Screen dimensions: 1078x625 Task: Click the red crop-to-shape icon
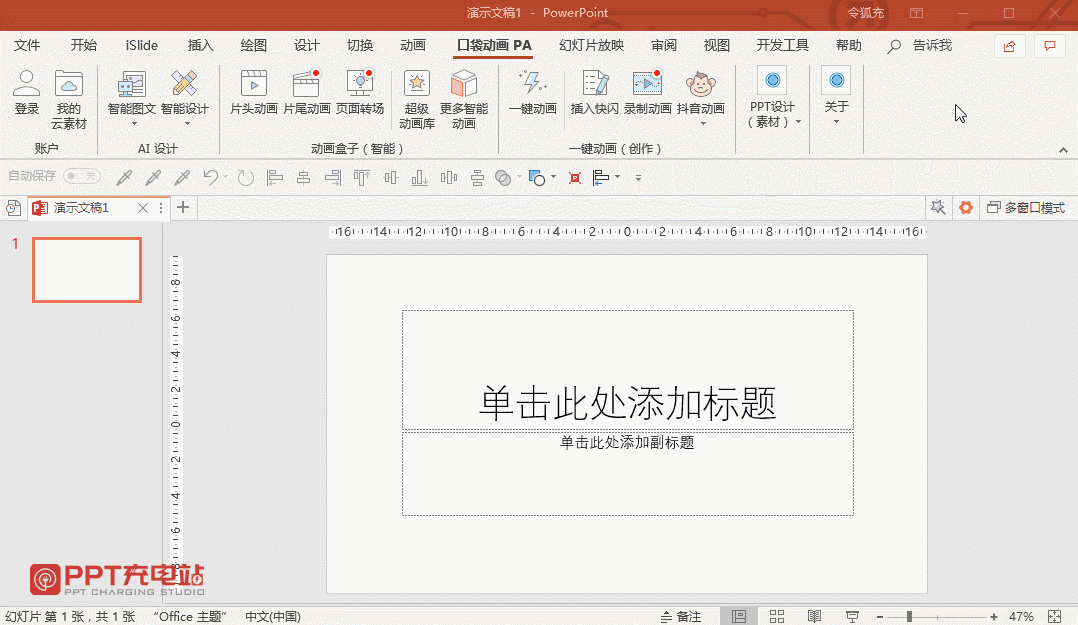tap(575, 178)
